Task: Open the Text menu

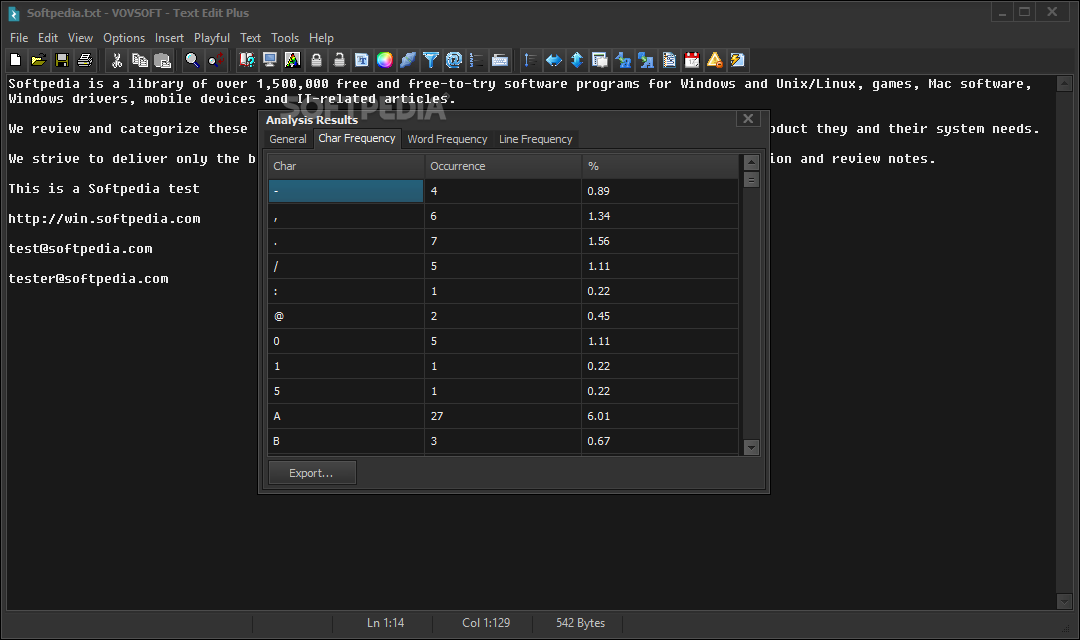Action: pos(250,38)
